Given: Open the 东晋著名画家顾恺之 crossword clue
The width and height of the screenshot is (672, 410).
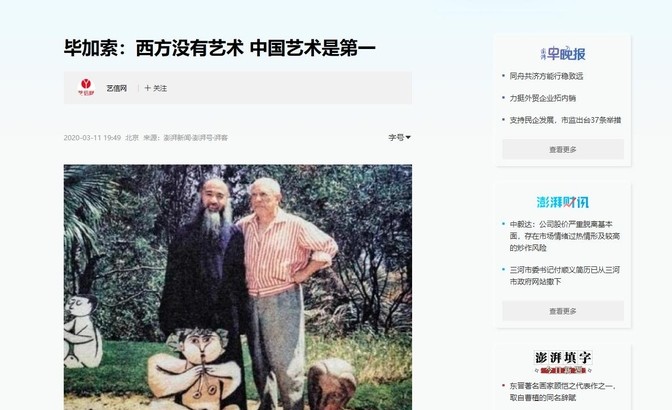Looking at the screenshot, I should pos(563,392).
